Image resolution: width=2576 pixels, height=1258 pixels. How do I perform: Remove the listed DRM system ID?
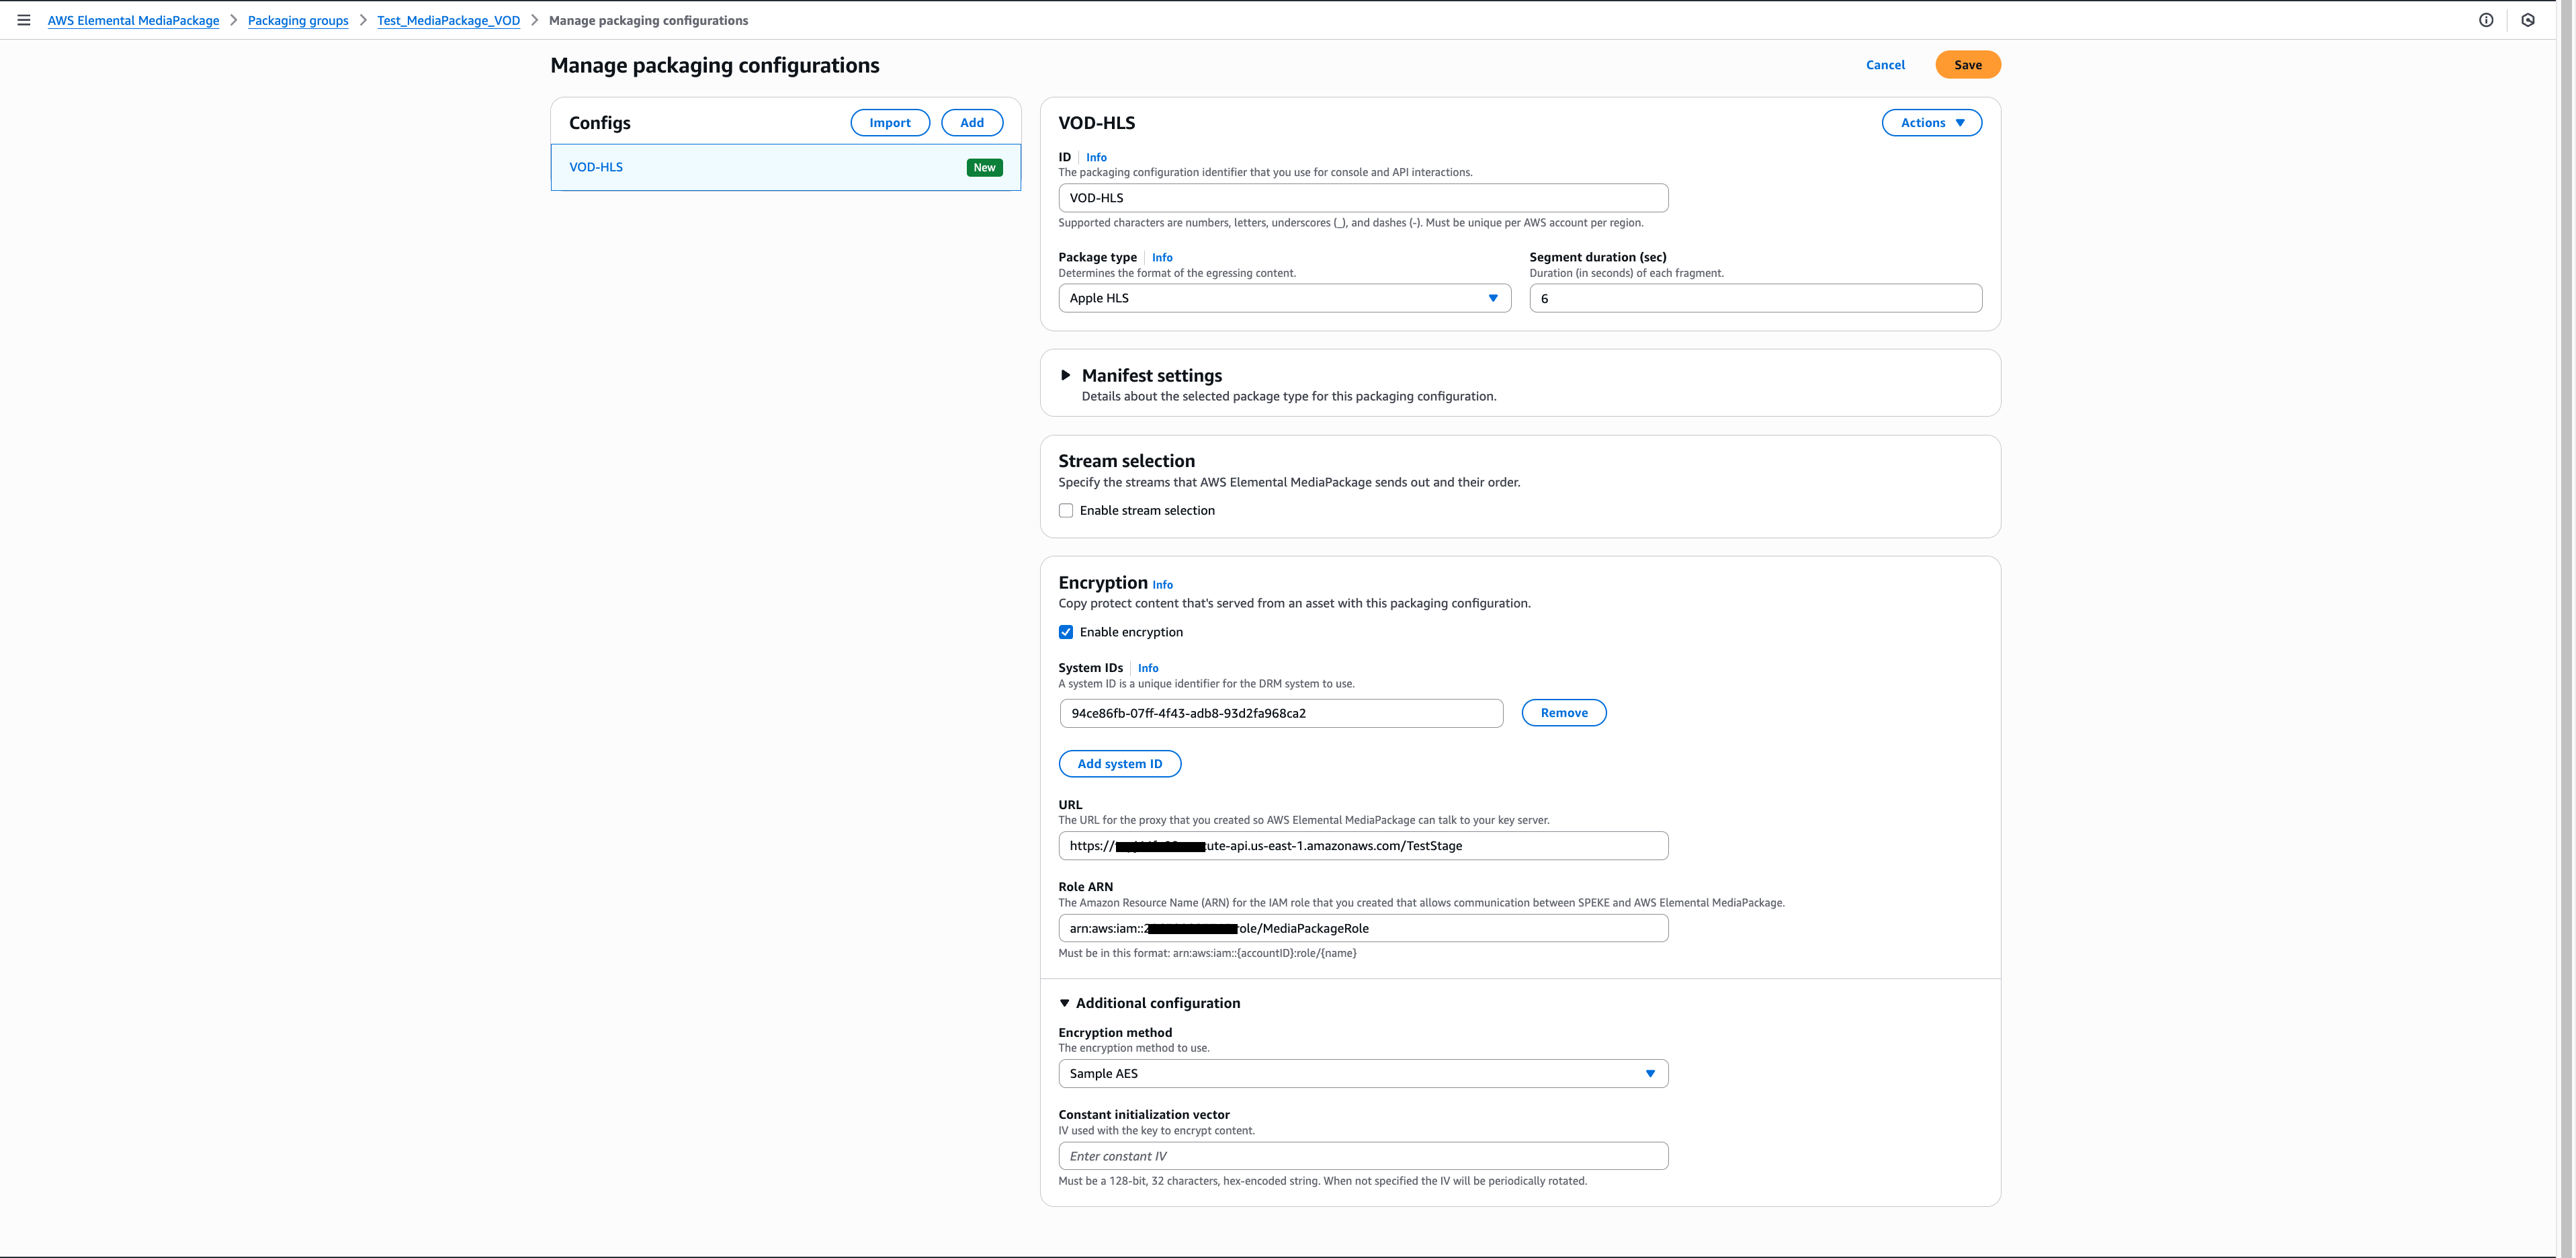(1563, 712)
